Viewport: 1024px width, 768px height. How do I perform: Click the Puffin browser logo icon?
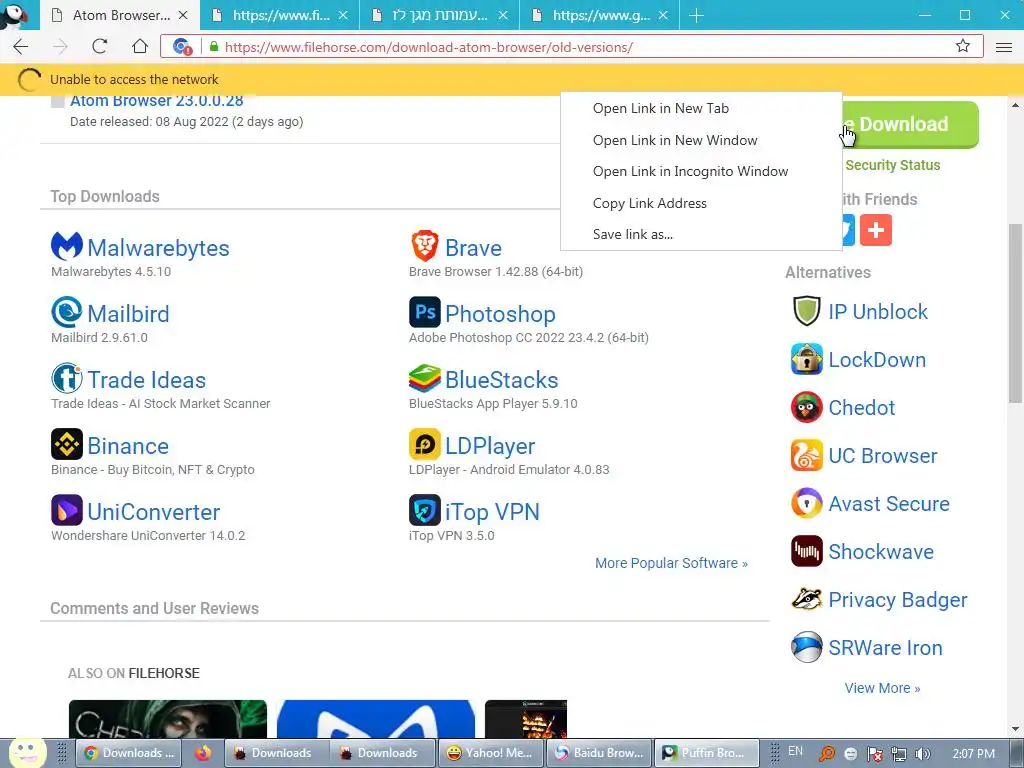[x=14, y=14]
